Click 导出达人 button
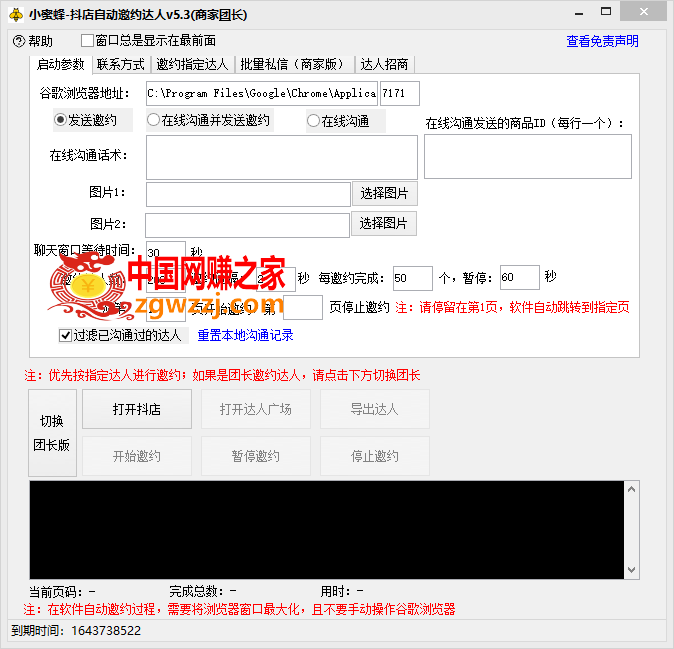 374,409
